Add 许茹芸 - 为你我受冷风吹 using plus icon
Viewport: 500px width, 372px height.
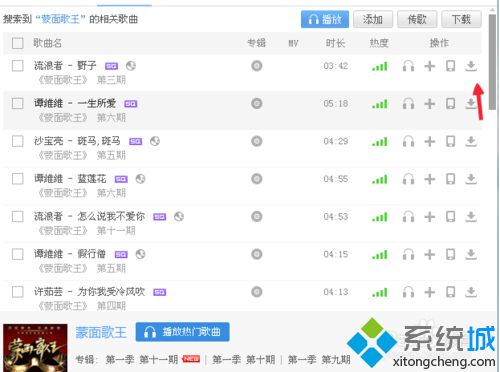tap(430, 292)
